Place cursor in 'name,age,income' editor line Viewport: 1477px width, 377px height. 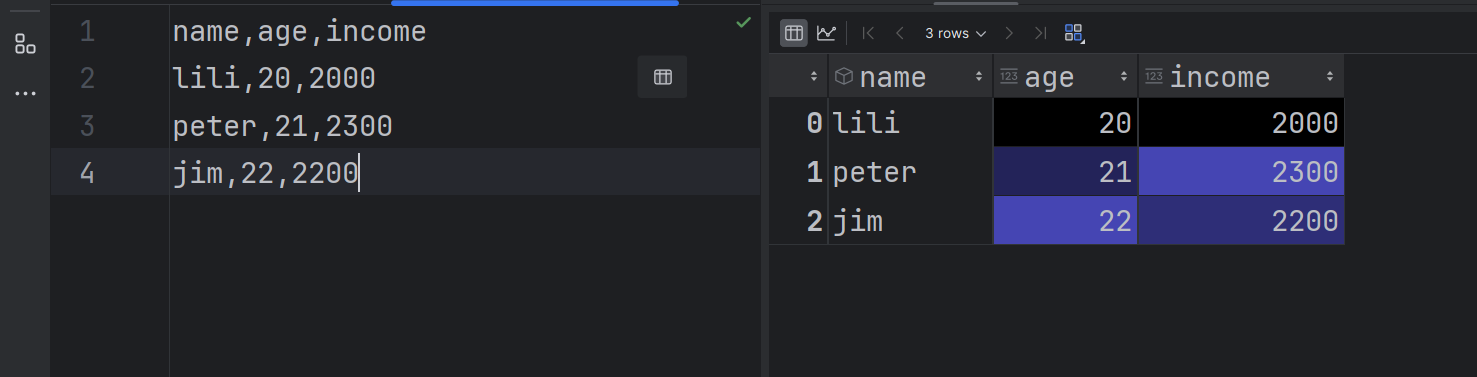pos(299,32)
